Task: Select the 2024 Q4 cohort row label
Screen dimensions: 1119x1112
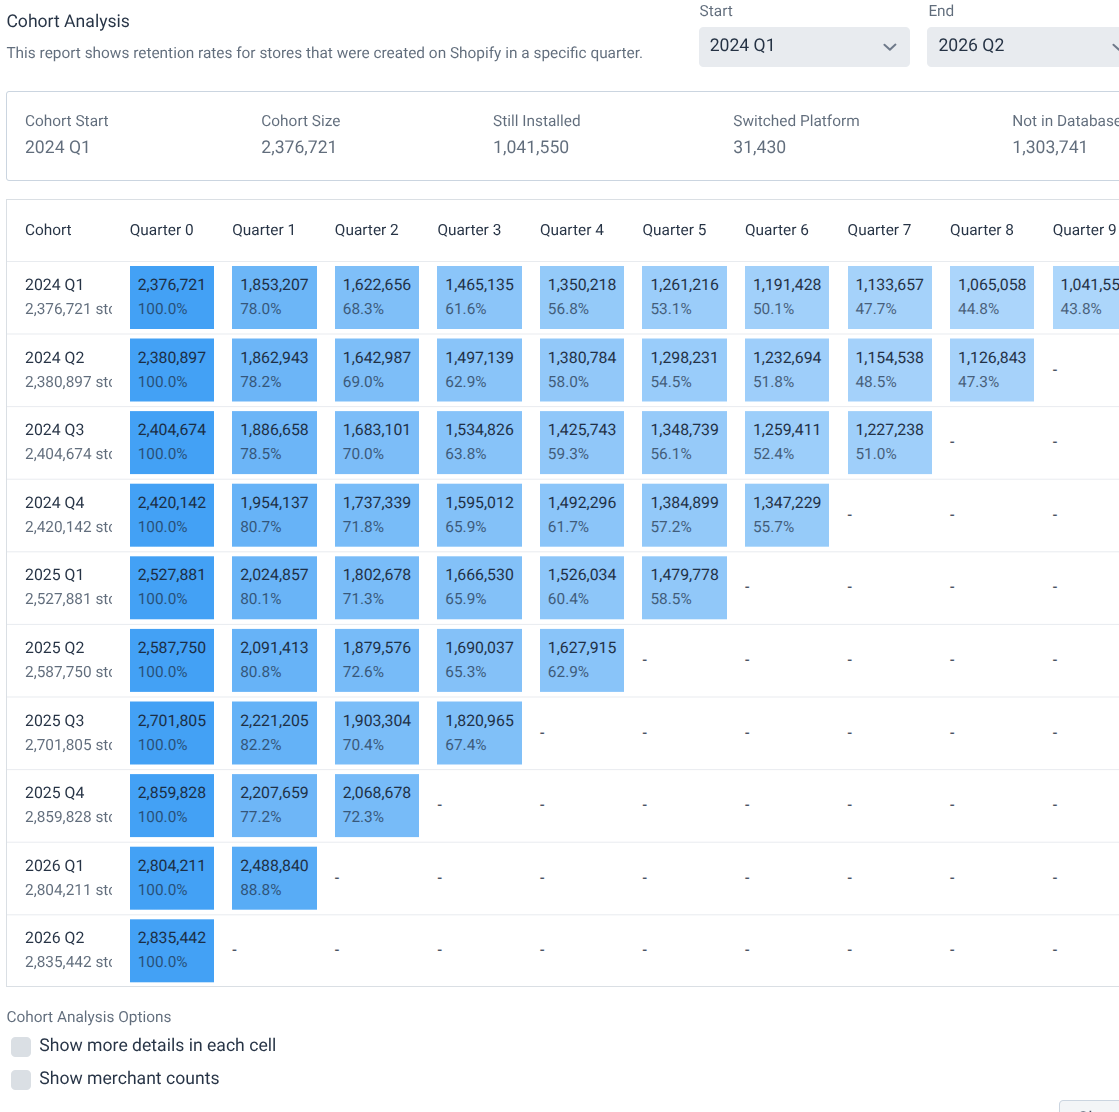Action: (x=54, y=502)
